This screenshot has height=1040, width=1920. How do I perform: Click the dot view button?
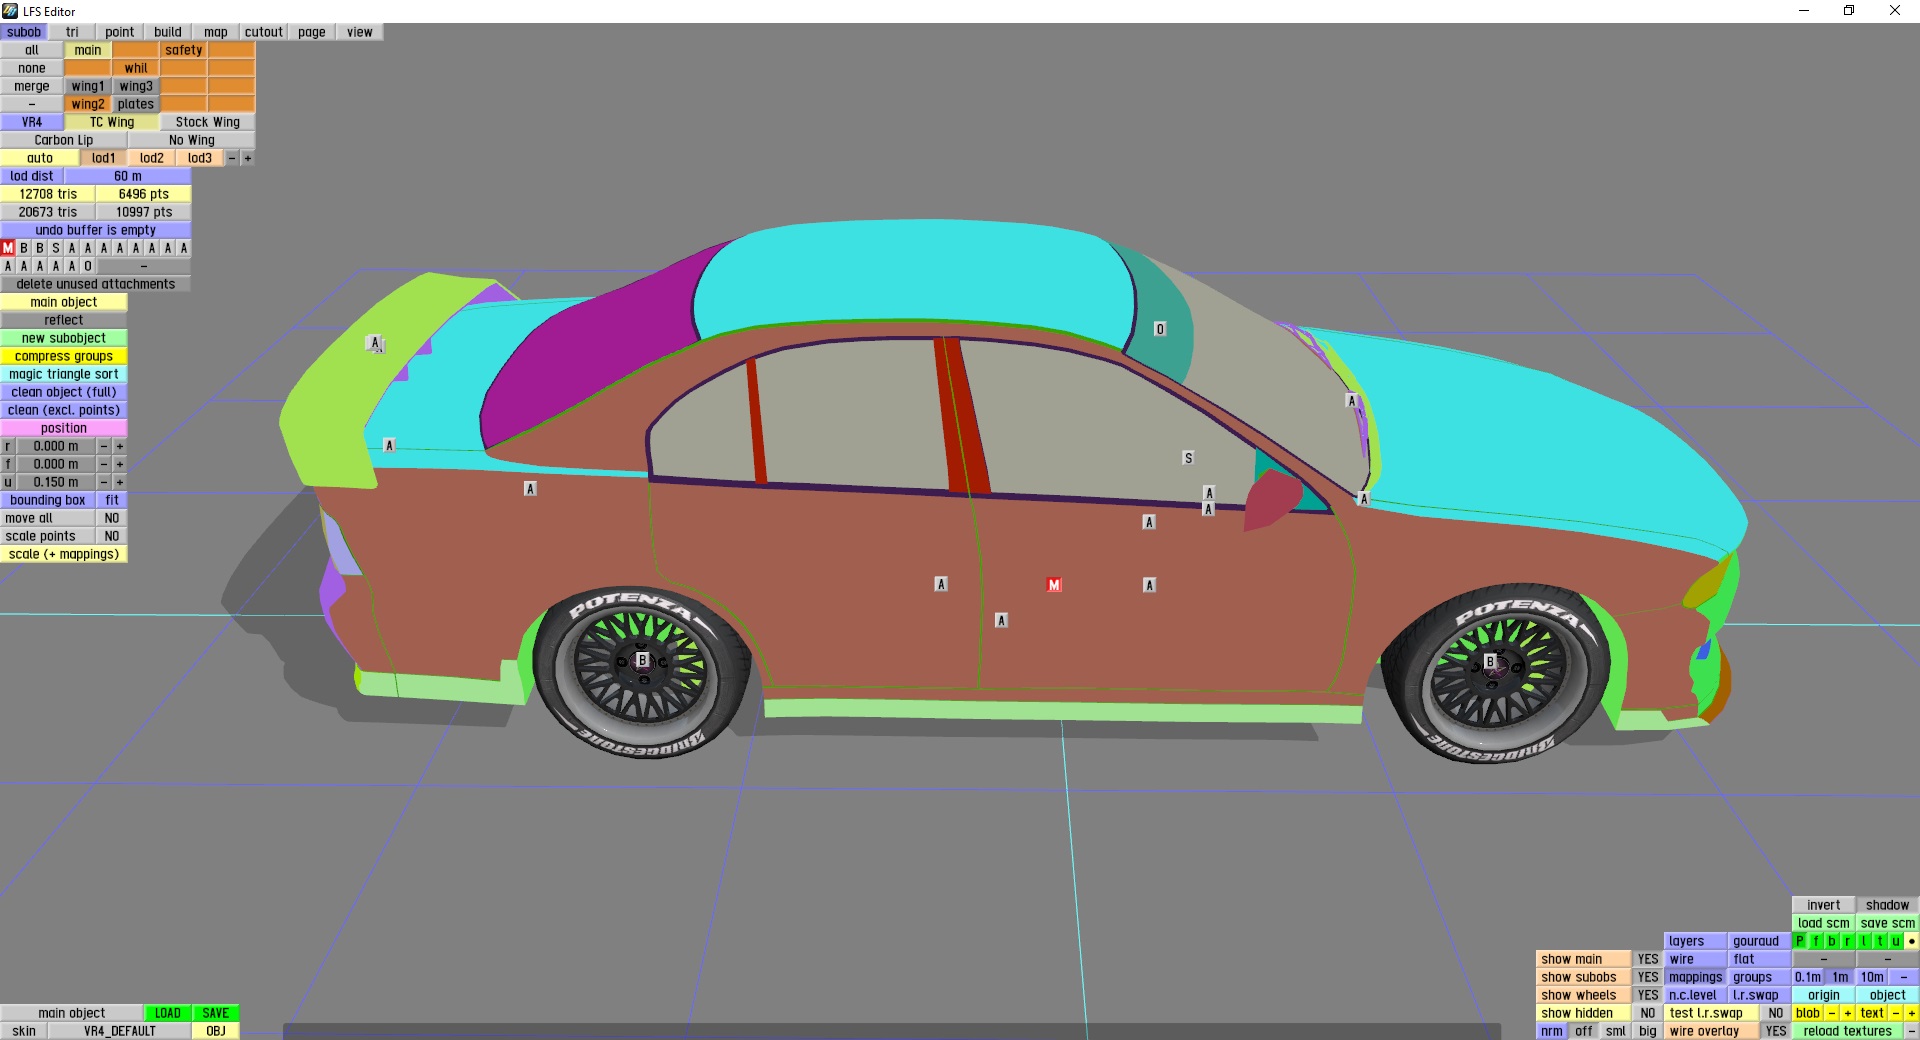(1912, 941)
